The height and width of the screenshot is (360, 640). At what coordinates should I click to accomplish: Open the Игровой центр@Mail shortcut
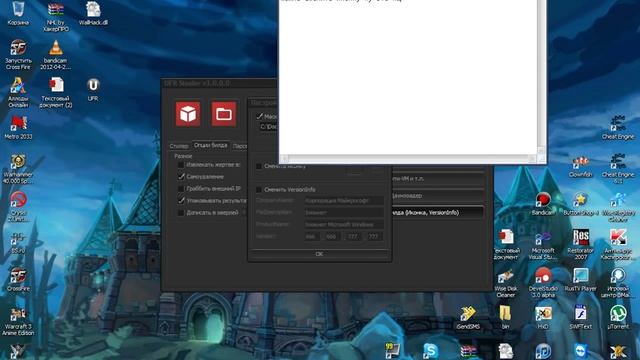618,282
